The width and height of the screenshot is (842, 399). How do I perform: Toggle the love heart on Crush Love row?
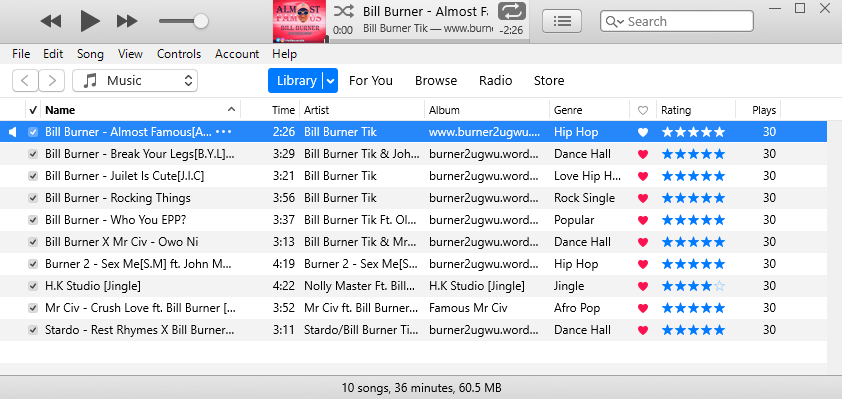643,309
